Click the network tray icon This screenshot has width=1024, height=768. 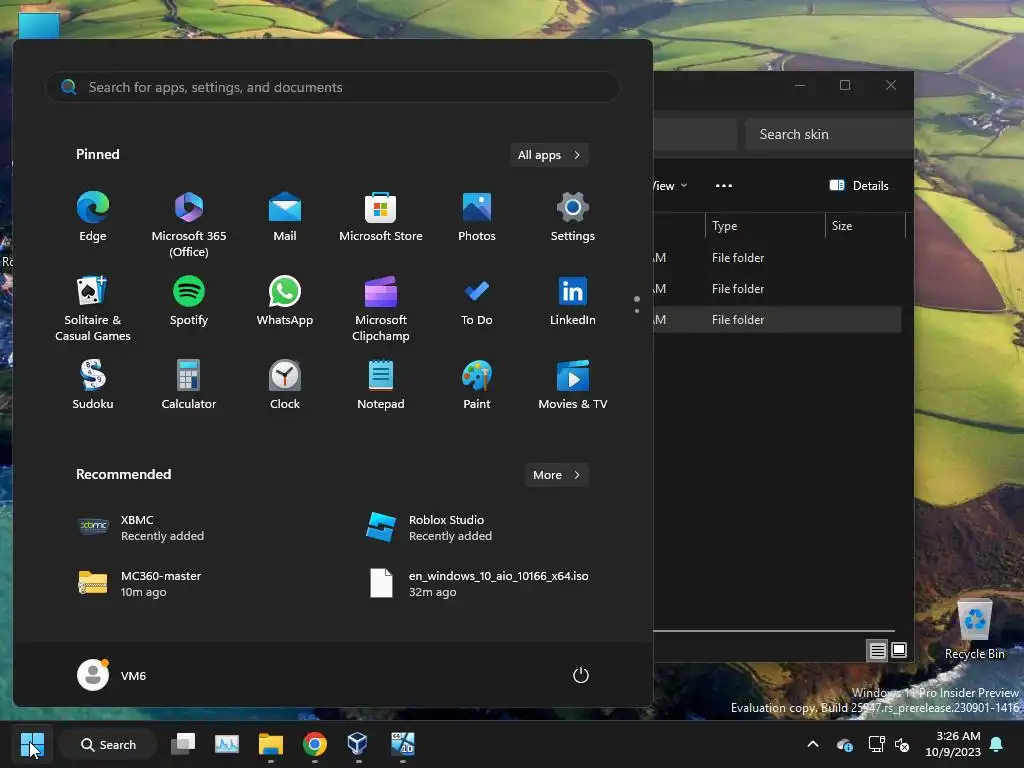[876, 744]
